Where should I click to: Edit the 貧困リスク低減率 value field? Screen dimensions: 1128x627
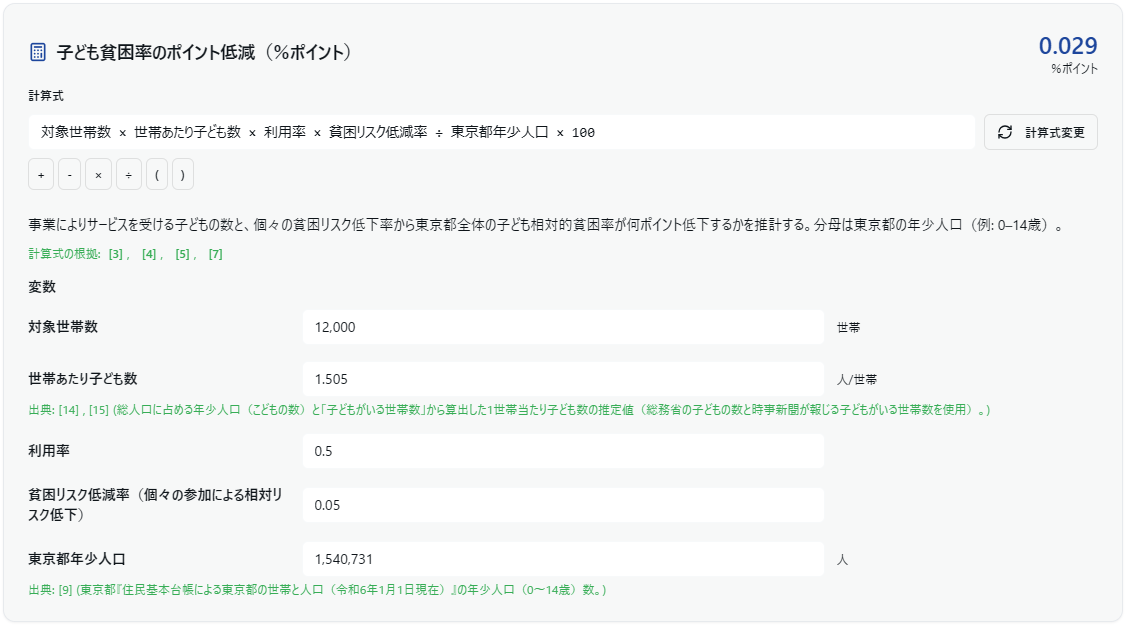click(562, 505)
